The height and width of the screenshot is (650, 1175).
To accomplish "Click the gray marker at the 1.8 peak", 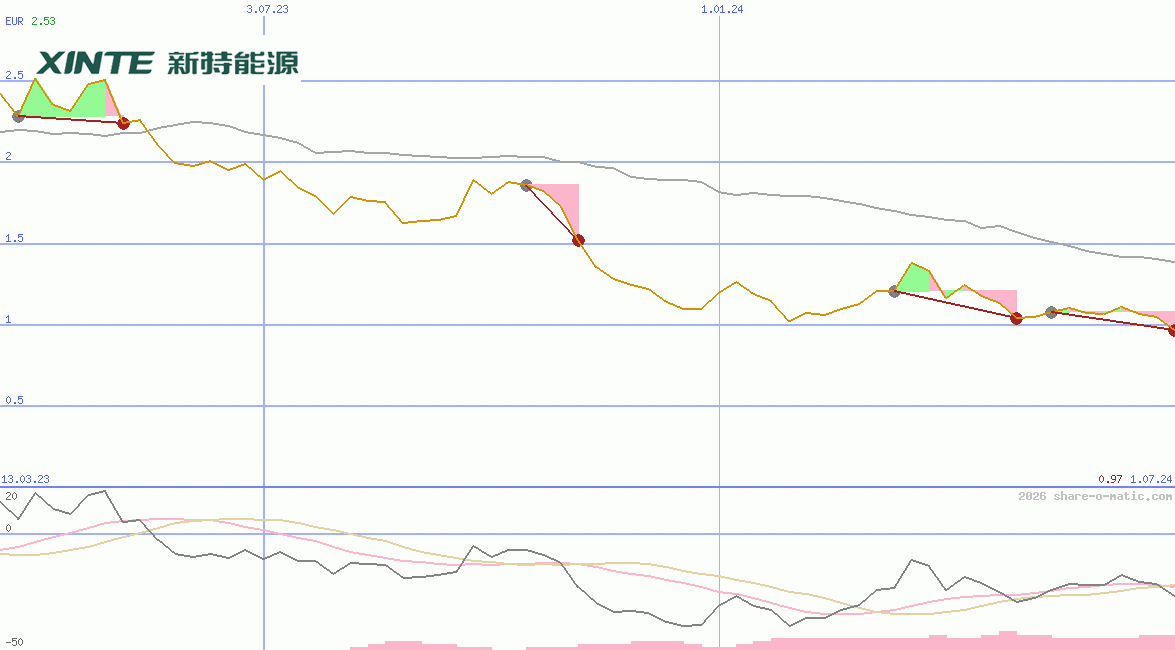I will click(x=525, y=184).
